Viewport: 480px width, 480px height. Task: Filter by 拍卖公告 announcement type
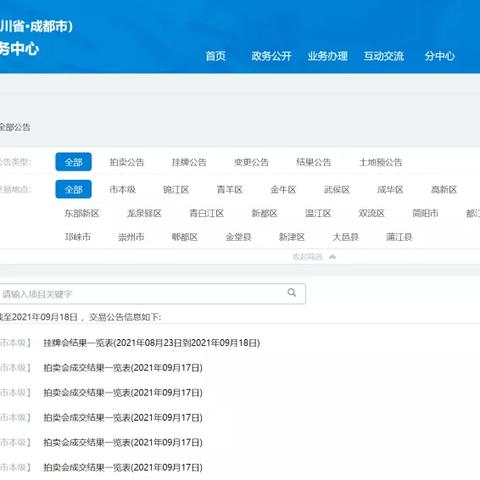point(127,162)
